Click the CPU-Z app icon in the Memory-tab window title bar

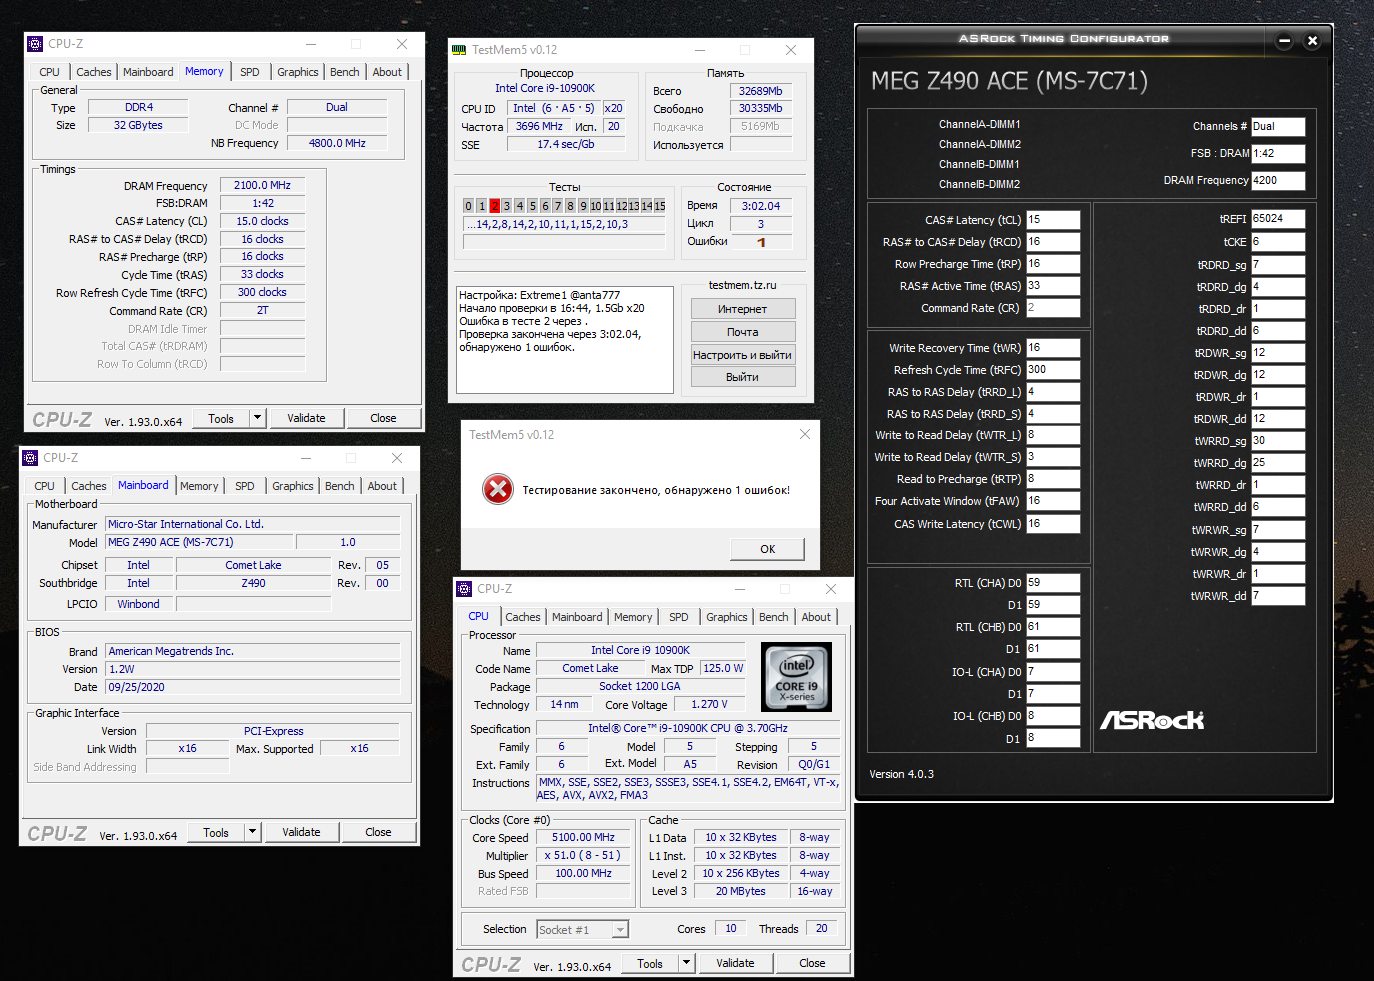(35, 44)
